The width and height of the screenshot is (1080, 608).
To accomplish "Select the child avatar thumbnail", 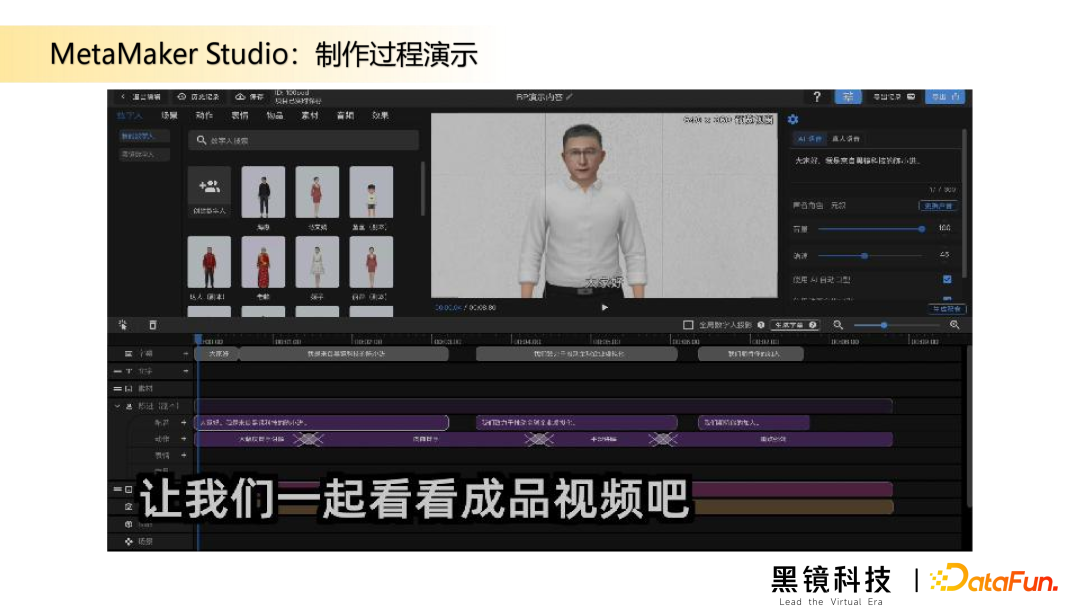I will point(371,192).
